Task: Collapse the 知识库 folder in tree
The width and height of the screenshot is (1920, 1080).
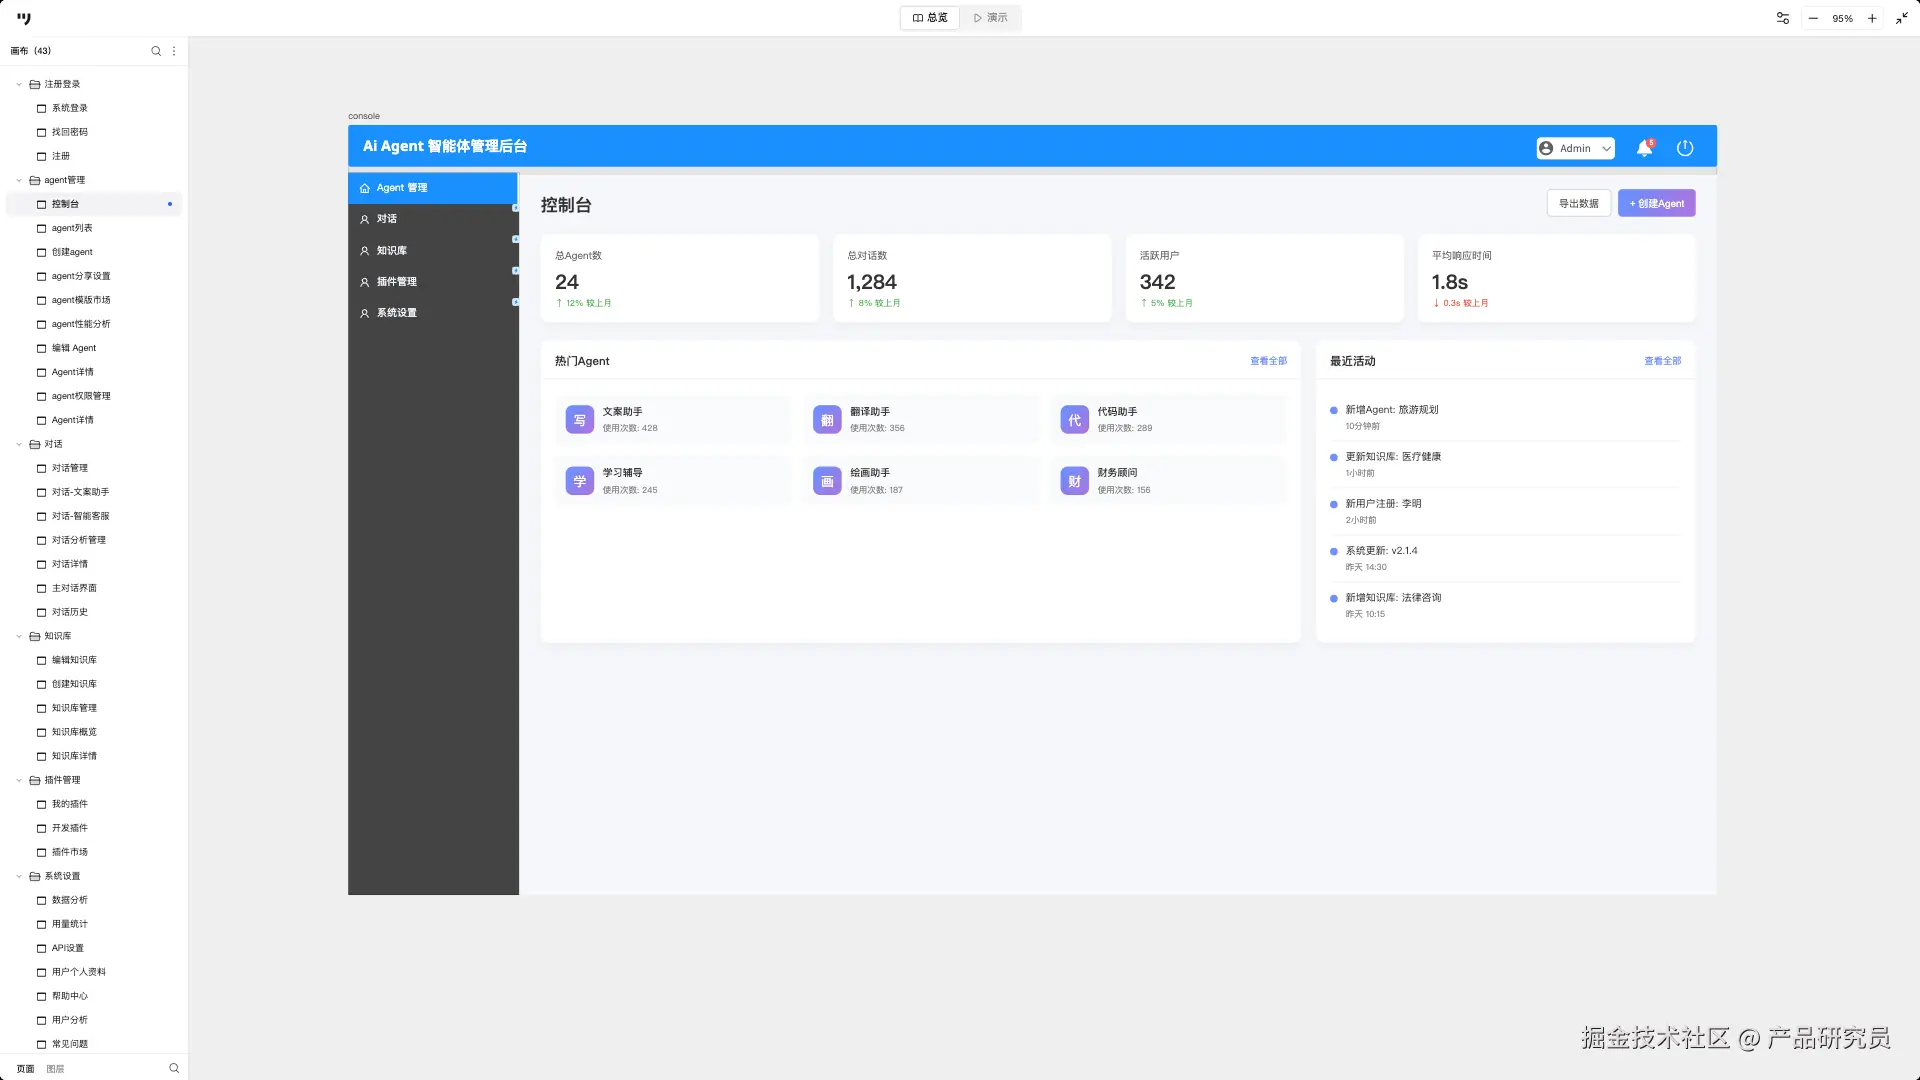Action: tap(19, 636)
